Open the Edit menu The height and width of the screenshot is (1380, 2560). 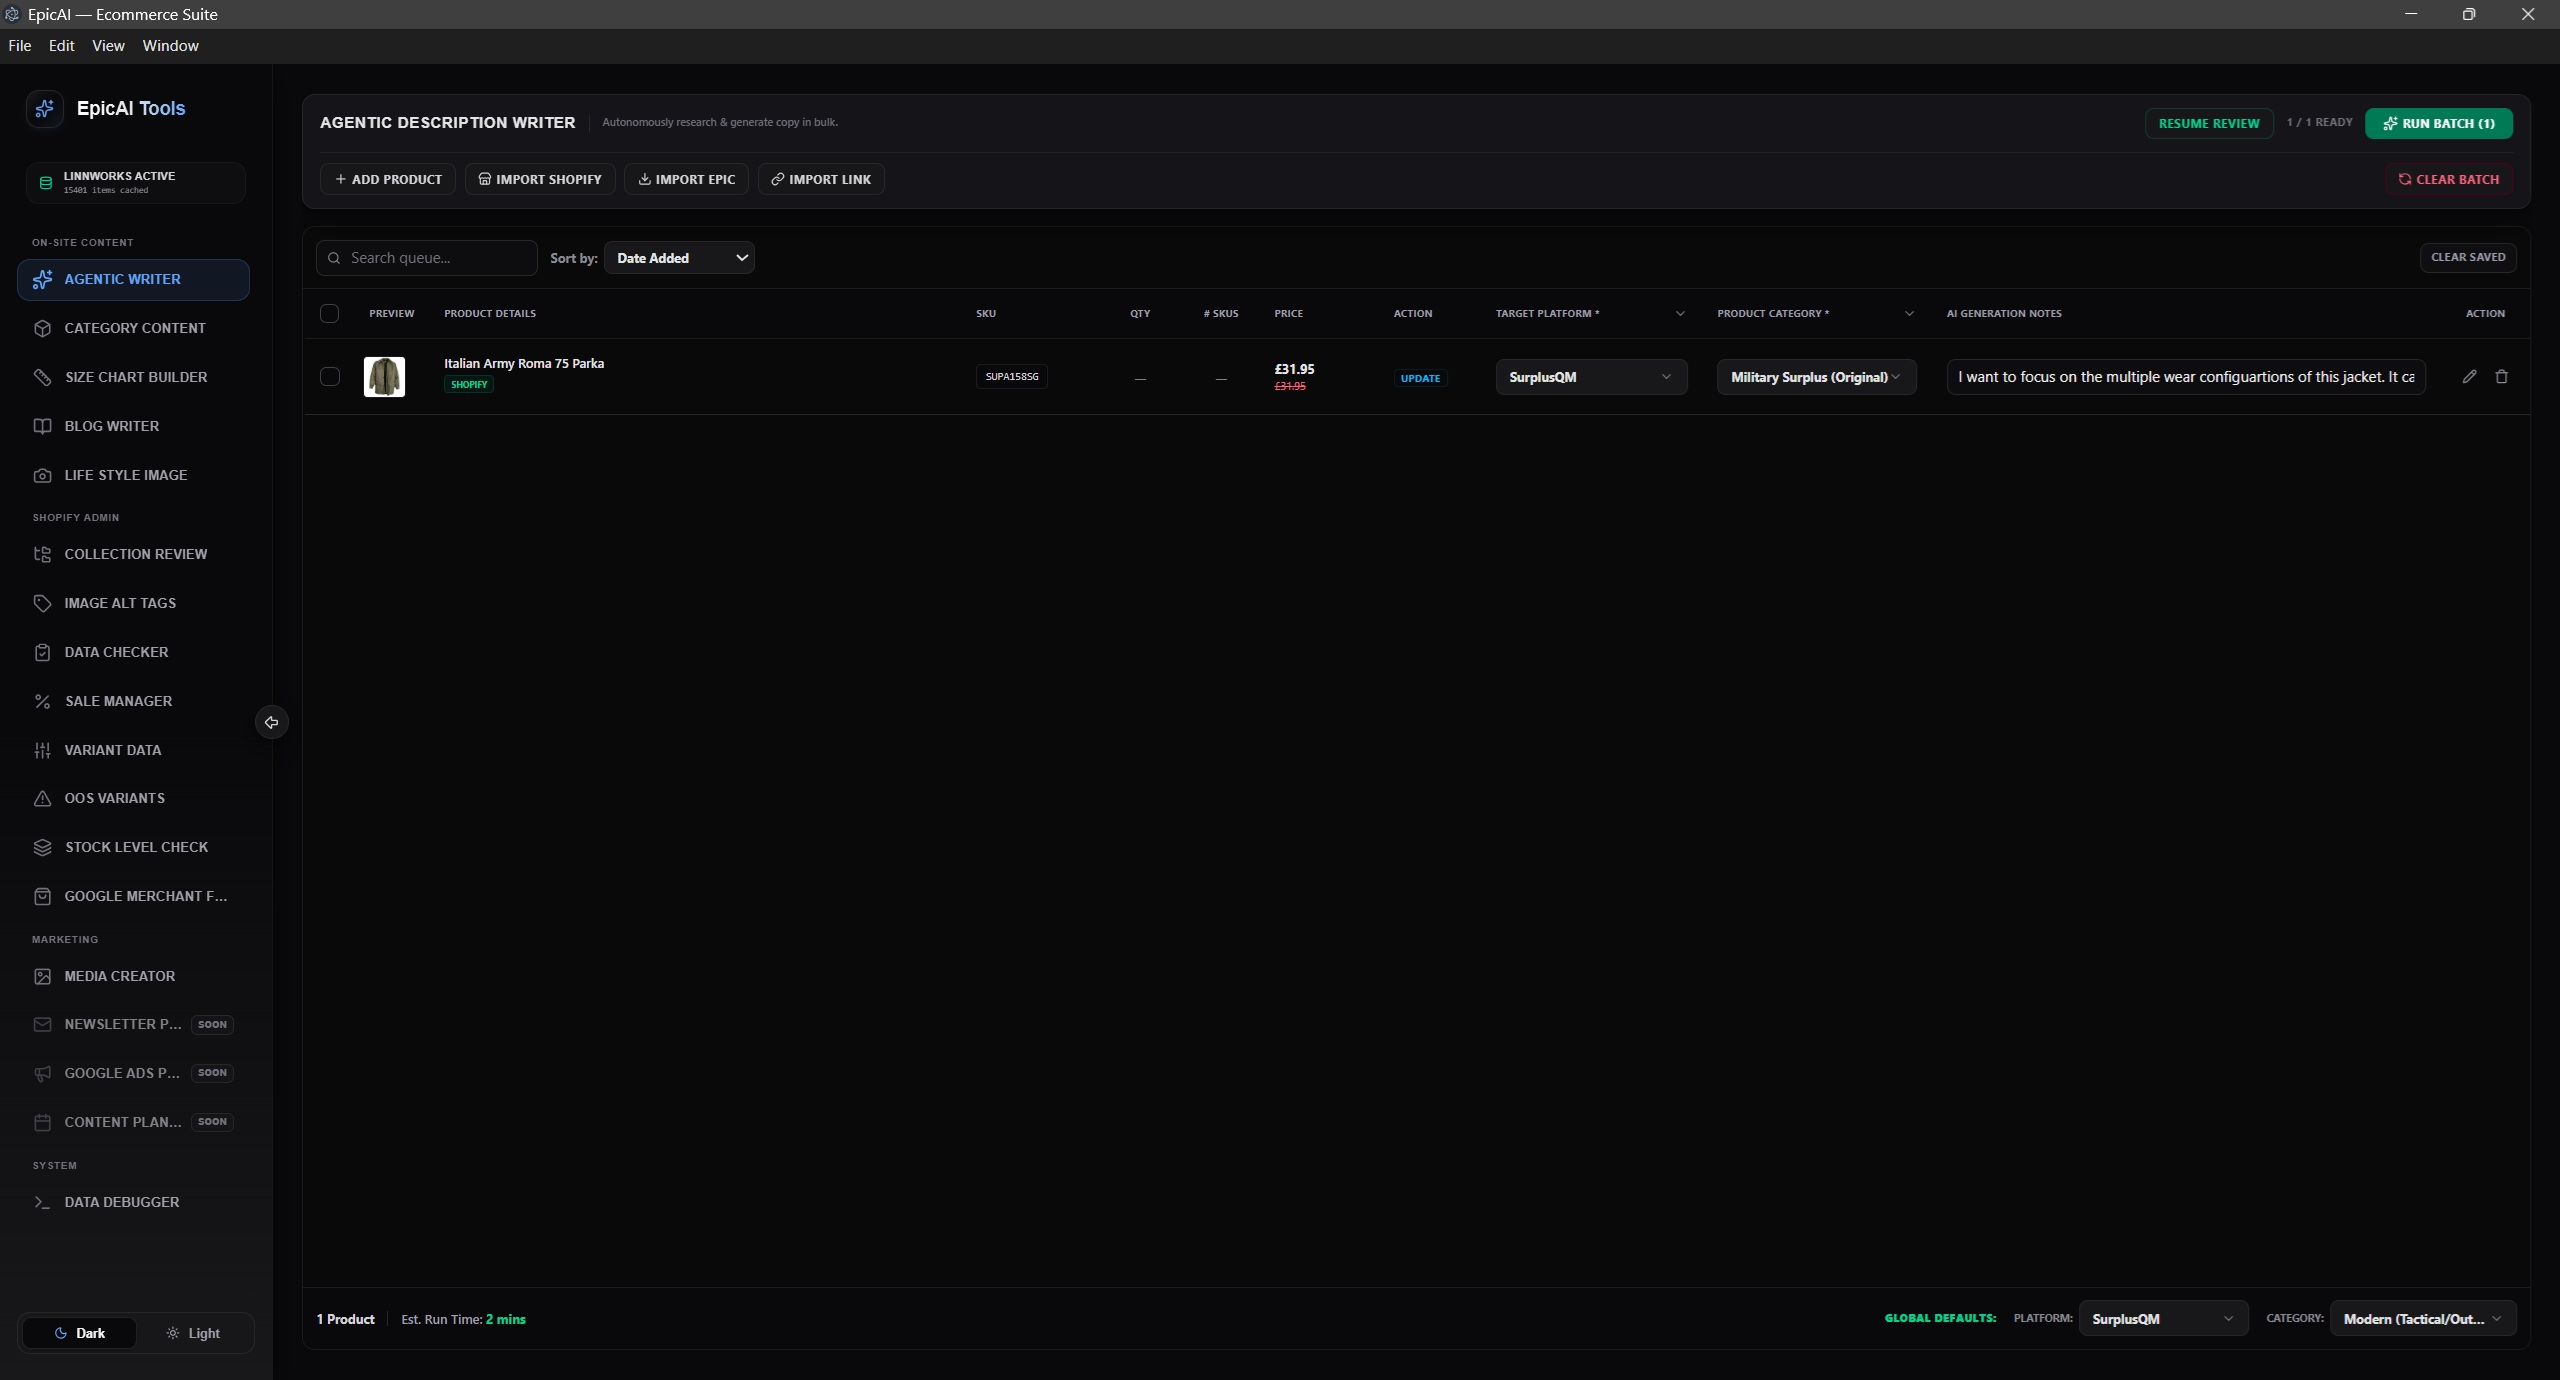pos(62,46)
